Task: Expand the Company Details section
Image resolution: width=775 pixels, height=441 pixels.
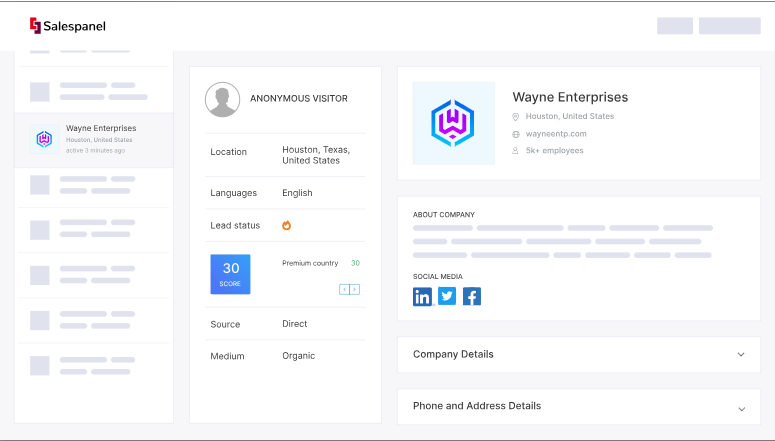Action: click(x=579, y=354)
